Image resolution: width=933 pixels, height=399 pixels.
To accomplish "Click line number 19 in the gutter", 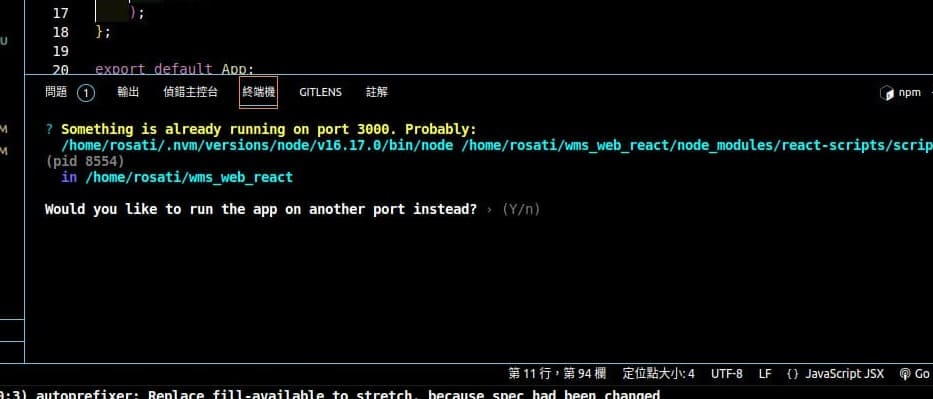I will [61, 51].
